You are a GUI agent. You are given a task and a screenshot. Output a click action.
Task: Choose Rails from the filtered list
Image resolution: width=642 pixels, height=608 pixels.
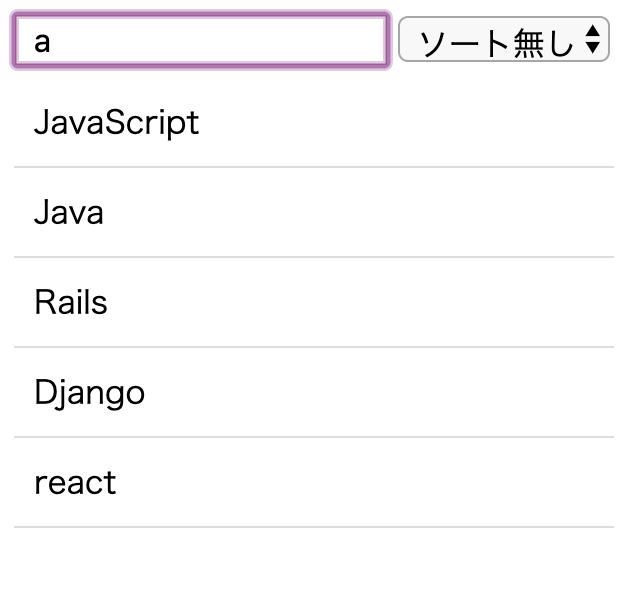point(313,303)
